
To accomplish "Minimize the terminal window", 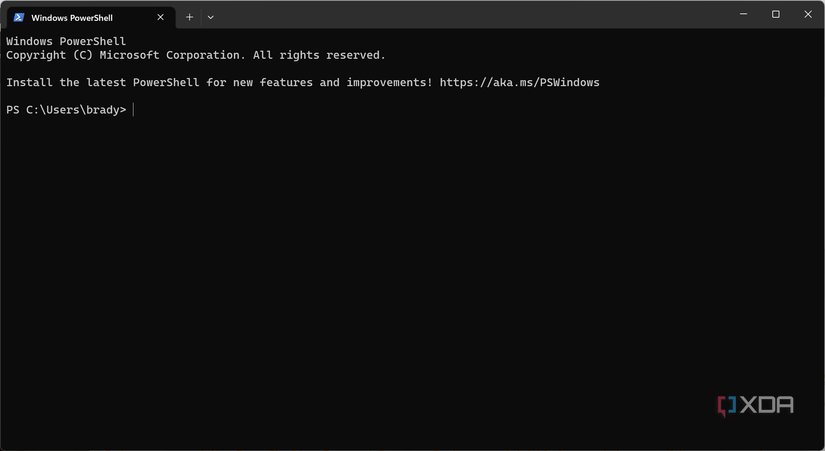I will point(743,14).
